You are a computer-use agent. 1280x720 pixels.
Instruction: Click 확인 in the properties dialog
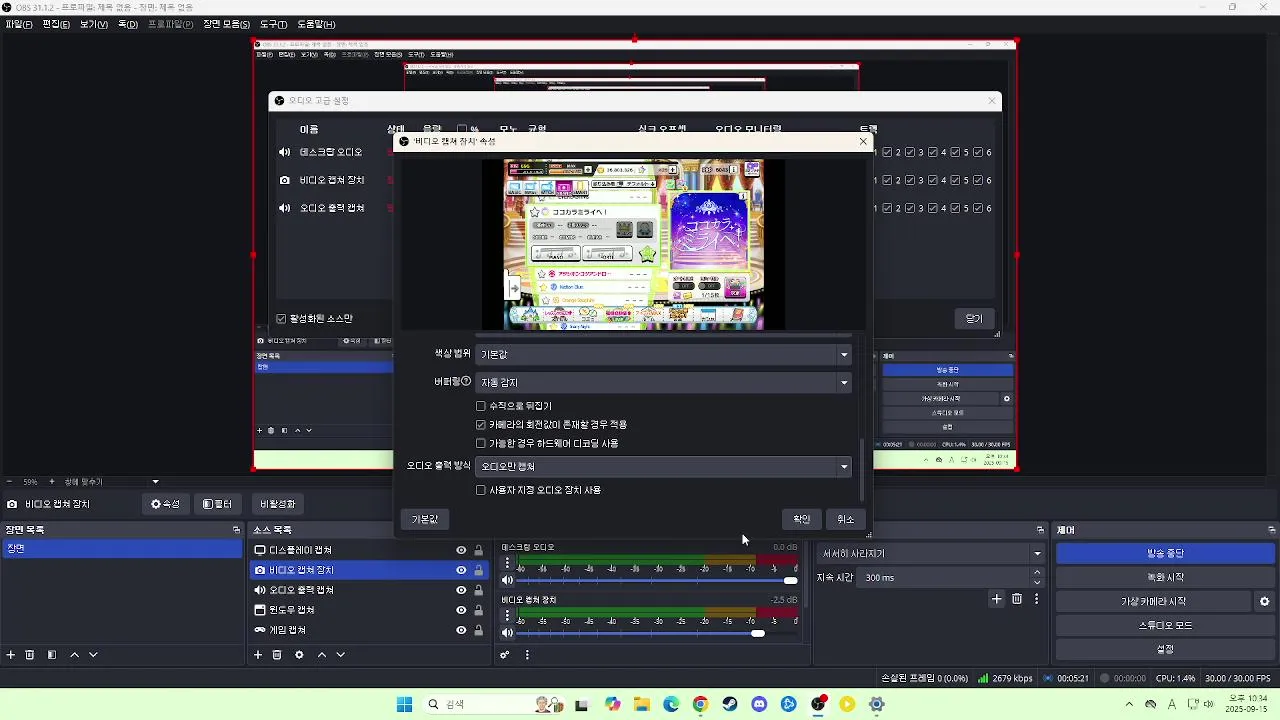801,519
